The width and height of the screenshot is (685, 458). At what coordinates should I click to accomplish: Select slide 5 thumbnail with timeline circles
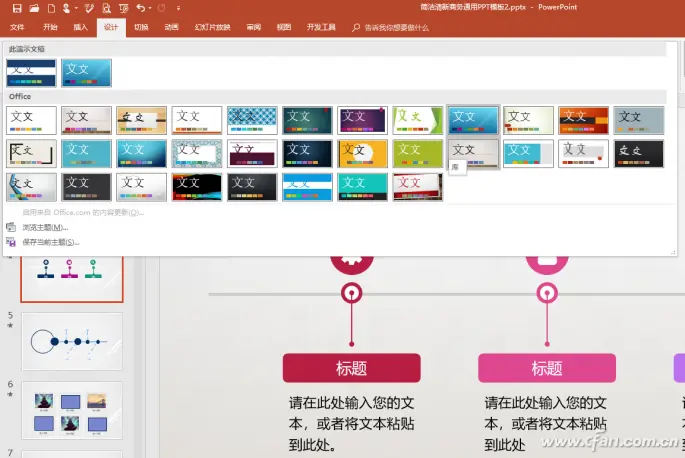(x=72, y=341)
